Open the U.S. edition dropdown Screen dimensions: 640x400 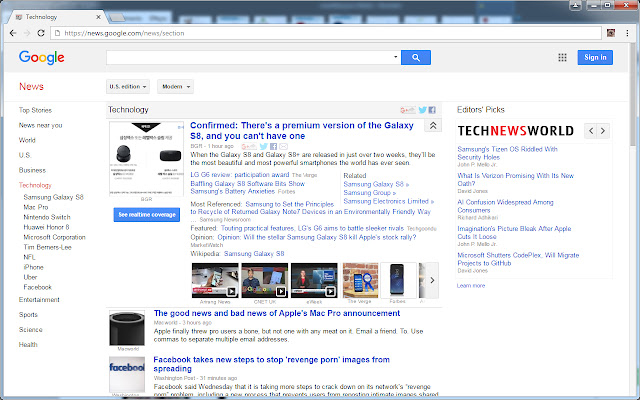point(128,86)
